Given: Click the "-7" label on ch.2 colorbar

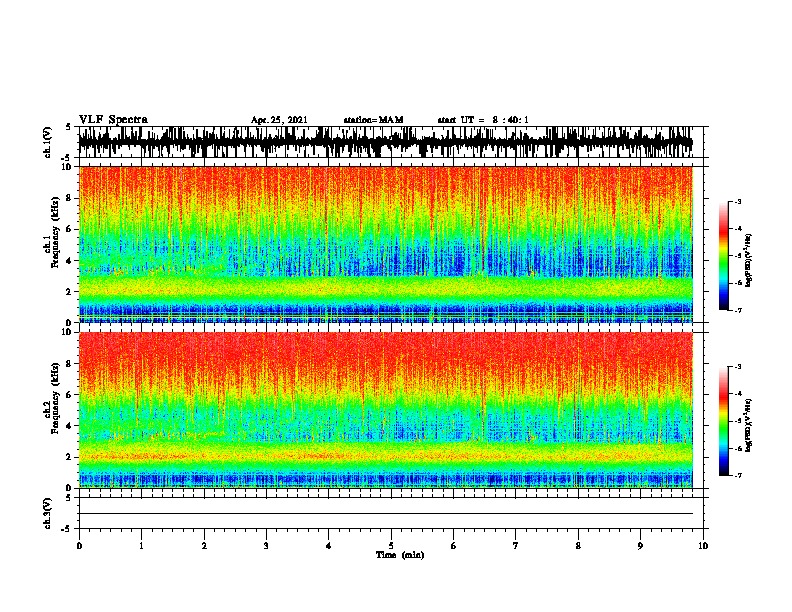Looking at the screenshot, I should pyautogui.click(x=738, y=475).
